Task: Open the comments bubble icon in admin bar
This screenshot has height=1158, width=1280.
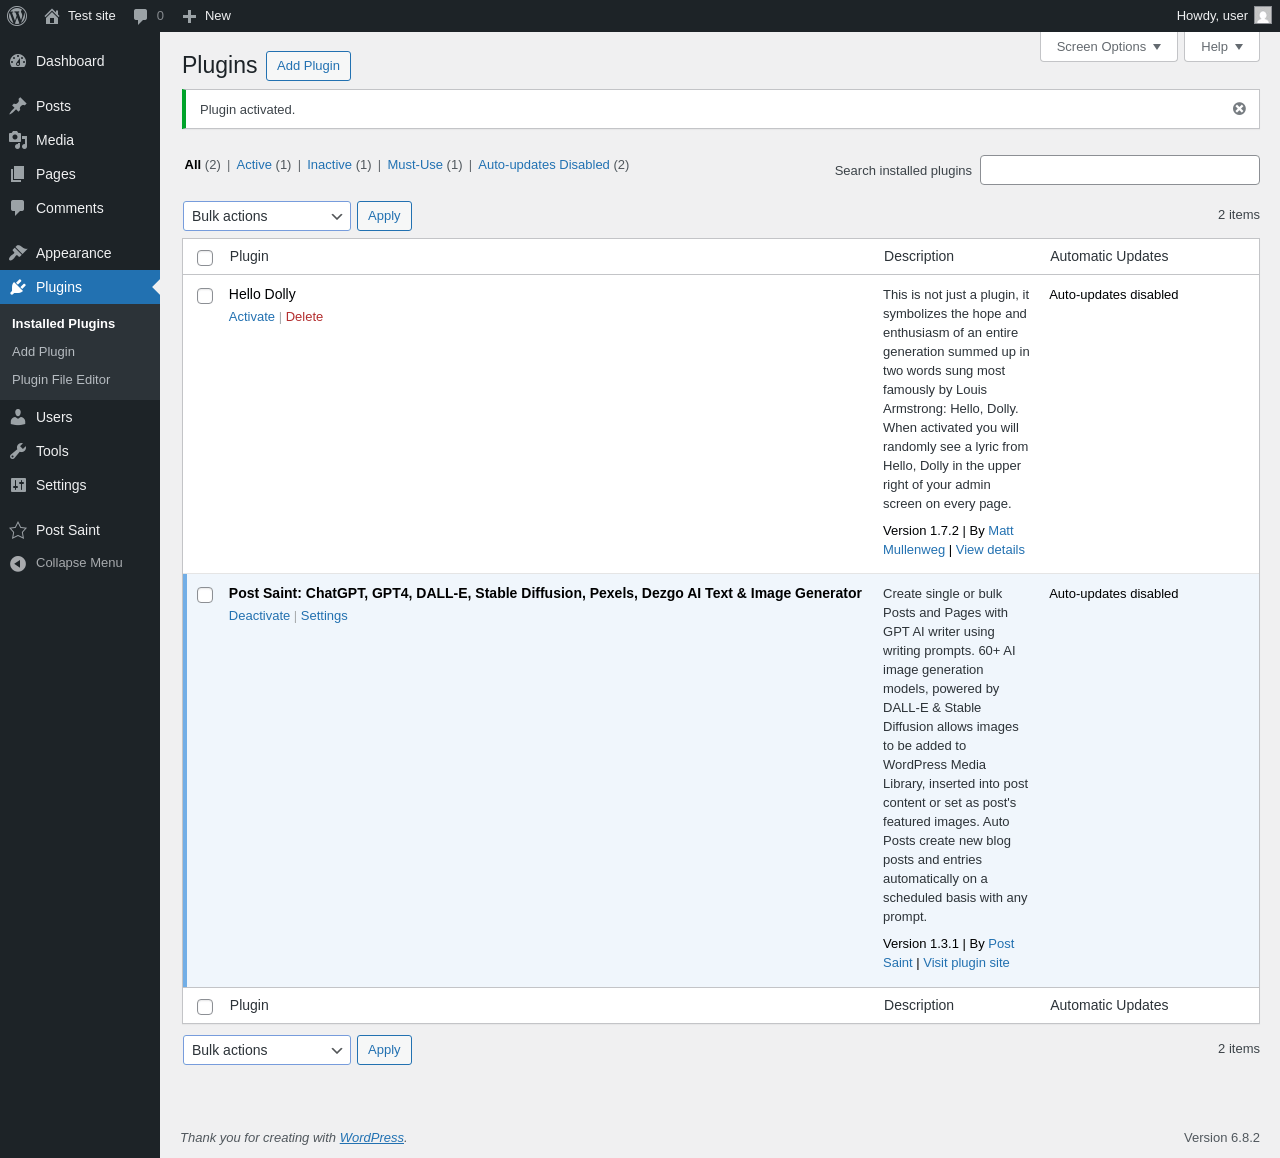Action: click(141, 16)
